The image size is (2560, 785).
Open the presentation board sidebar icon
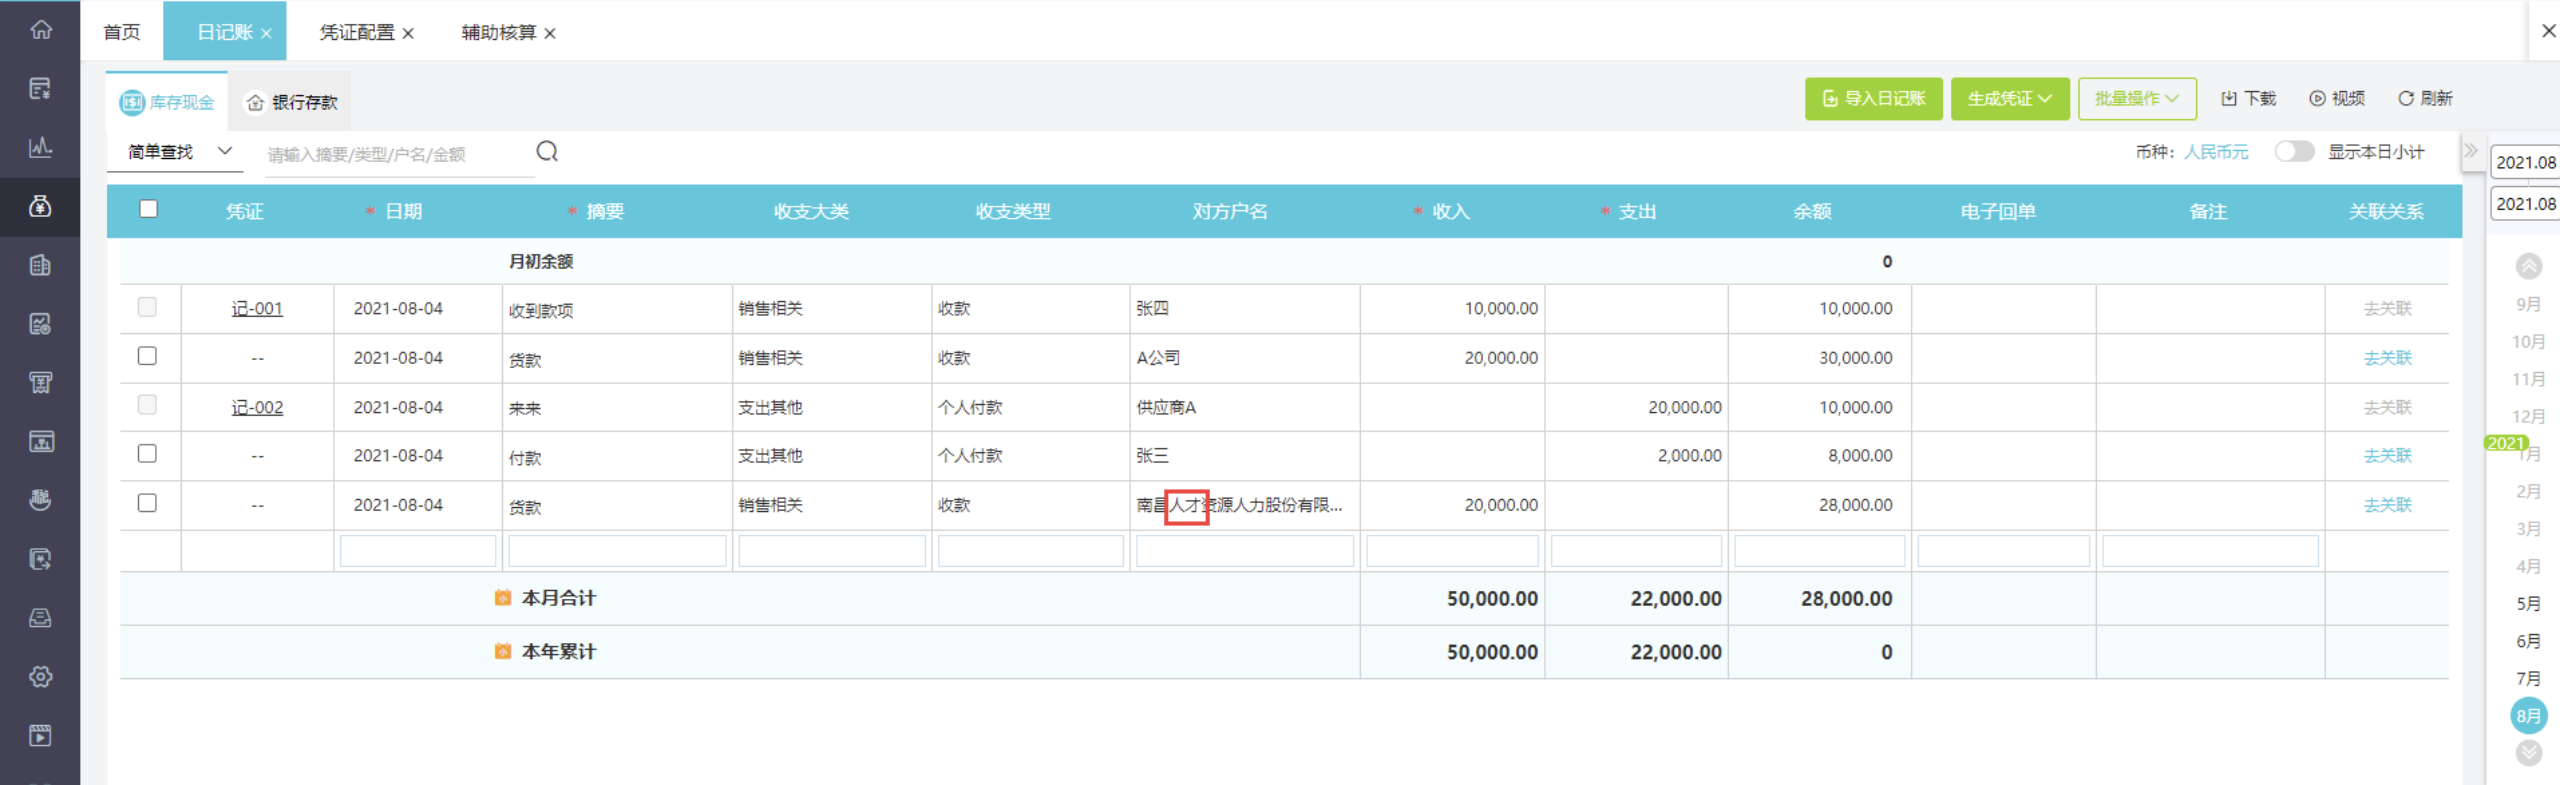[40, 441]
